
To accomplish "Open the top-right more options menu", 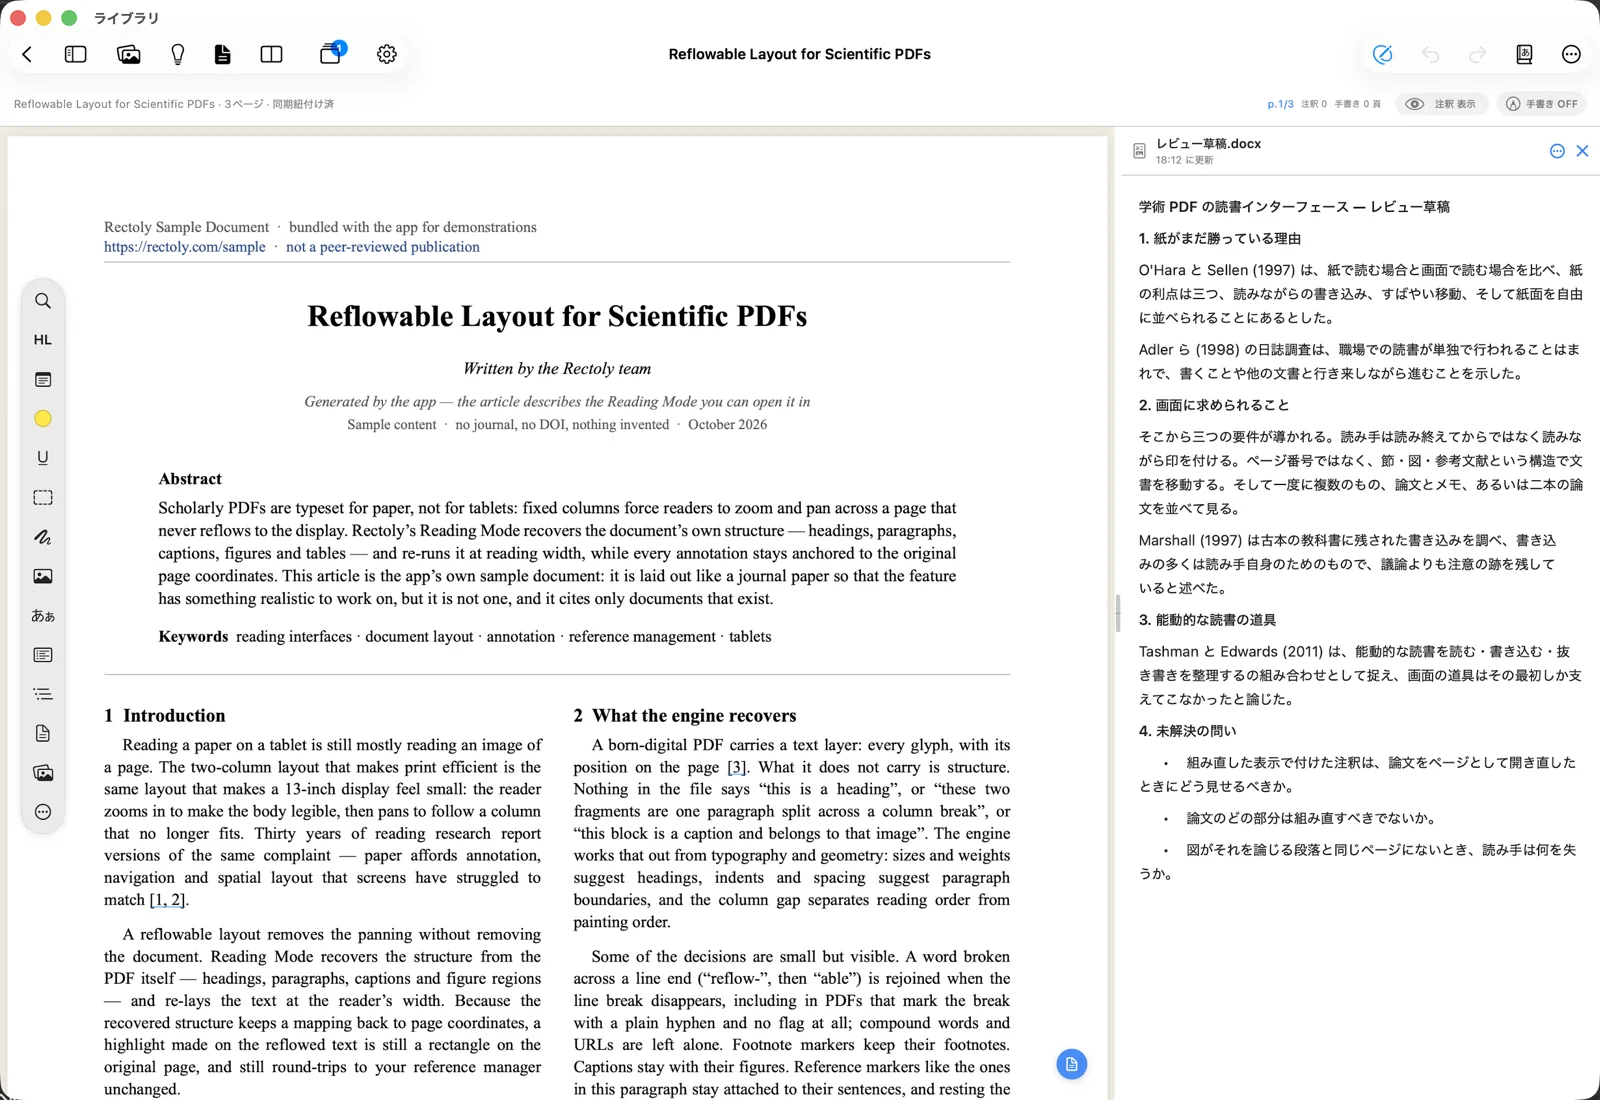I will [1571, 54].
